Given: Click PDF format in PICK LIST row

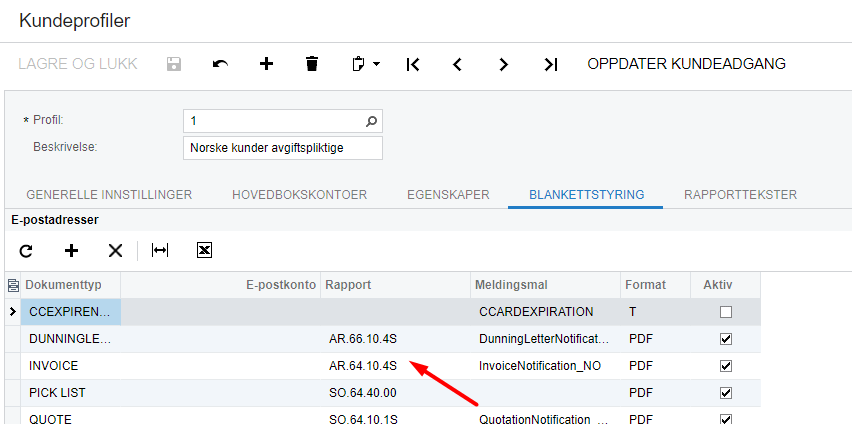Looking at the screenshot, I should 655,392.
